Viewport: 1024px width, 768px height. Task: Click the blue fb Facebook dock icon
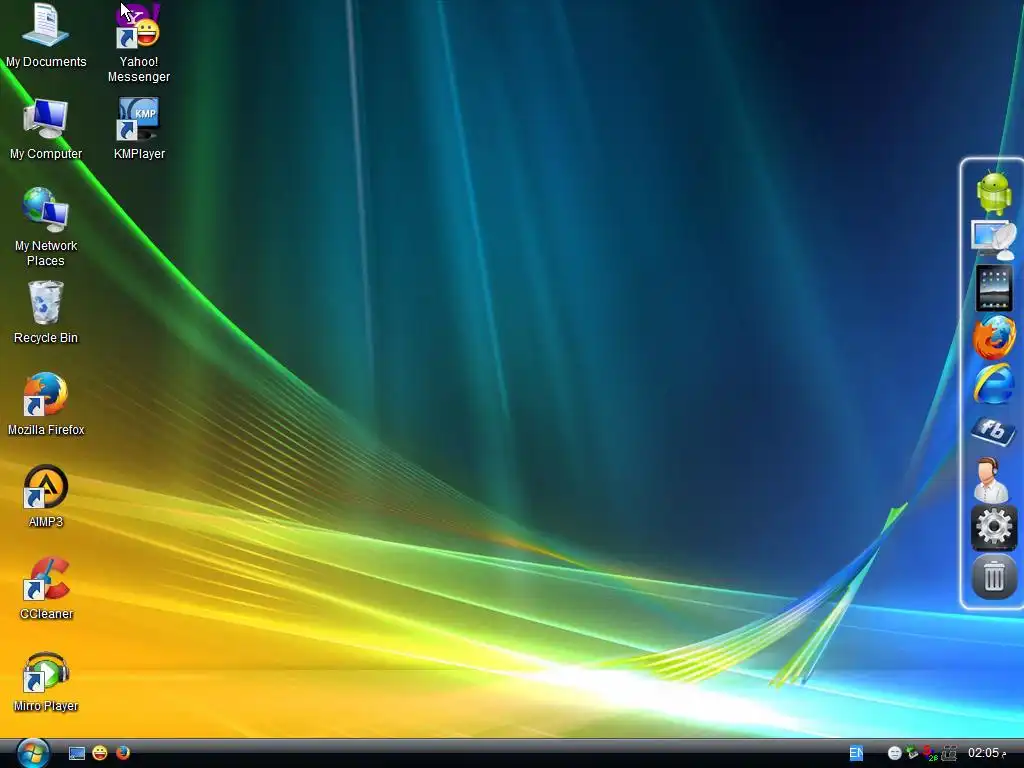click(x=993, y=431)
